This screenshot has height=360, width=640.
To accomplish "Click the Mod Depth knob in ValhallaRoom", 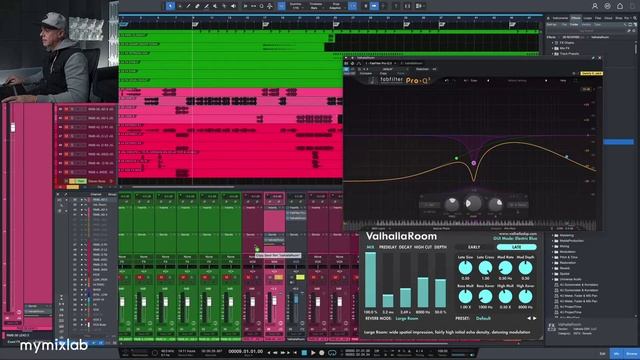I will [x=525, y=268].
